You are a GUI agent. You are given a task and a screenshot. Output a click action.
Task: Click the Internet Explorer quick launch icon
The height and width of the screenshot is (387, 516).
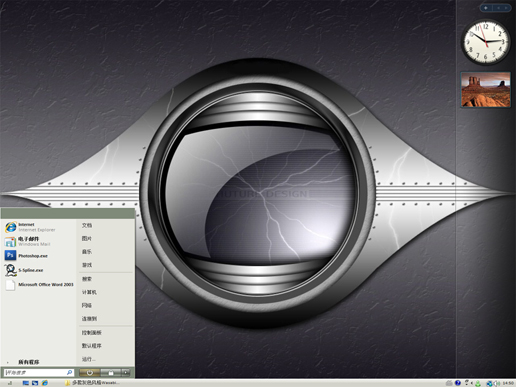click(45, 383)
